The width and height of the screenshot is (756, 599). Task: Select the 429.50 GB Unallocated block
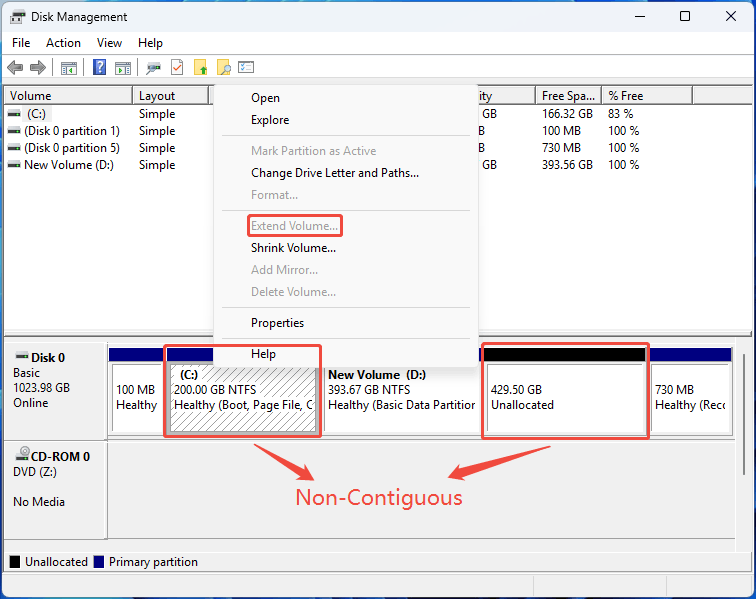[x=565, y=397]
